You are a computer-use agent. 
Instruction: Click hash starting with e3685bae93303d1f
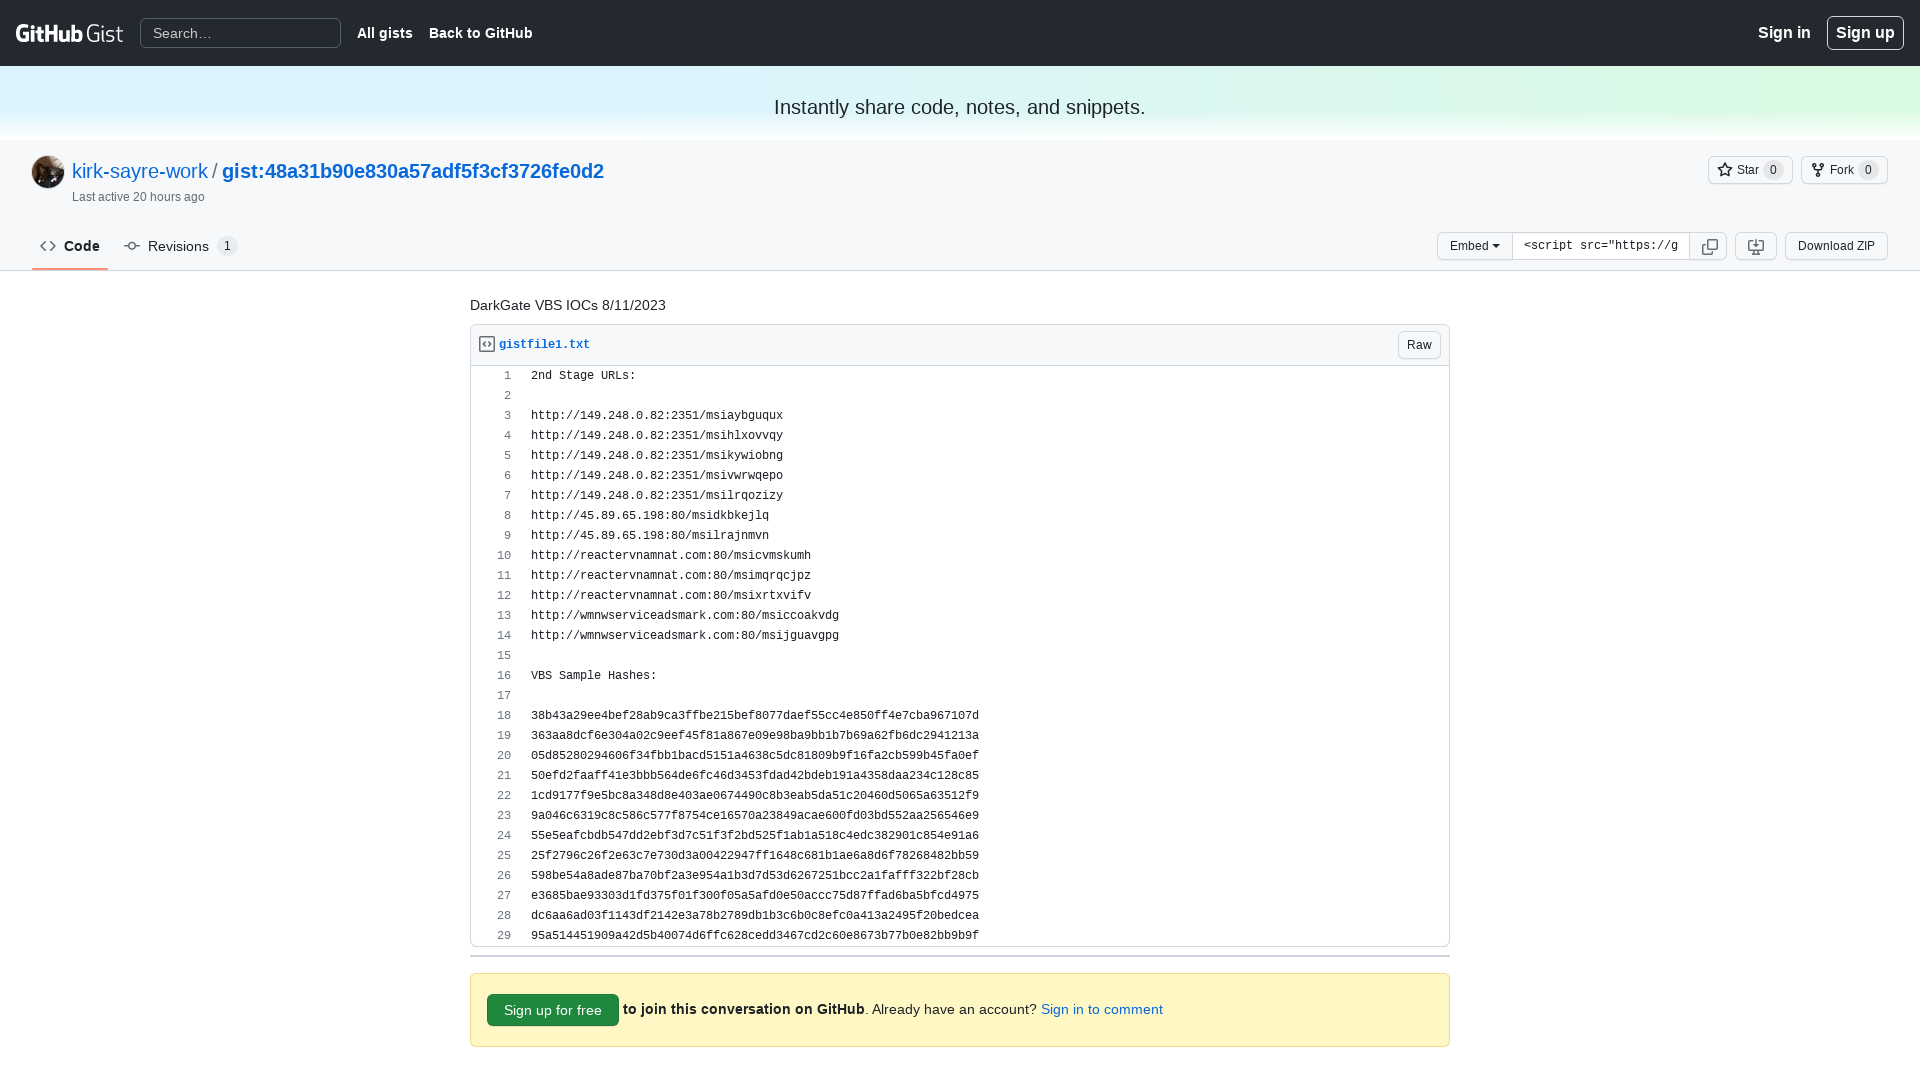[x=755, y=896]
